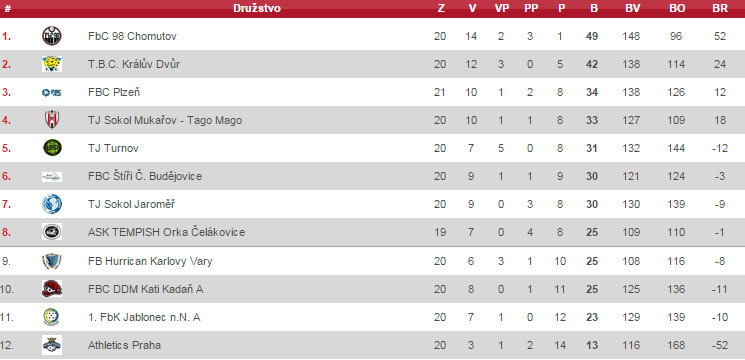This screenshot has height=360, width=745.
Task: Click the TJ Sokol Mukařov team logo
Action: (51, 120)
